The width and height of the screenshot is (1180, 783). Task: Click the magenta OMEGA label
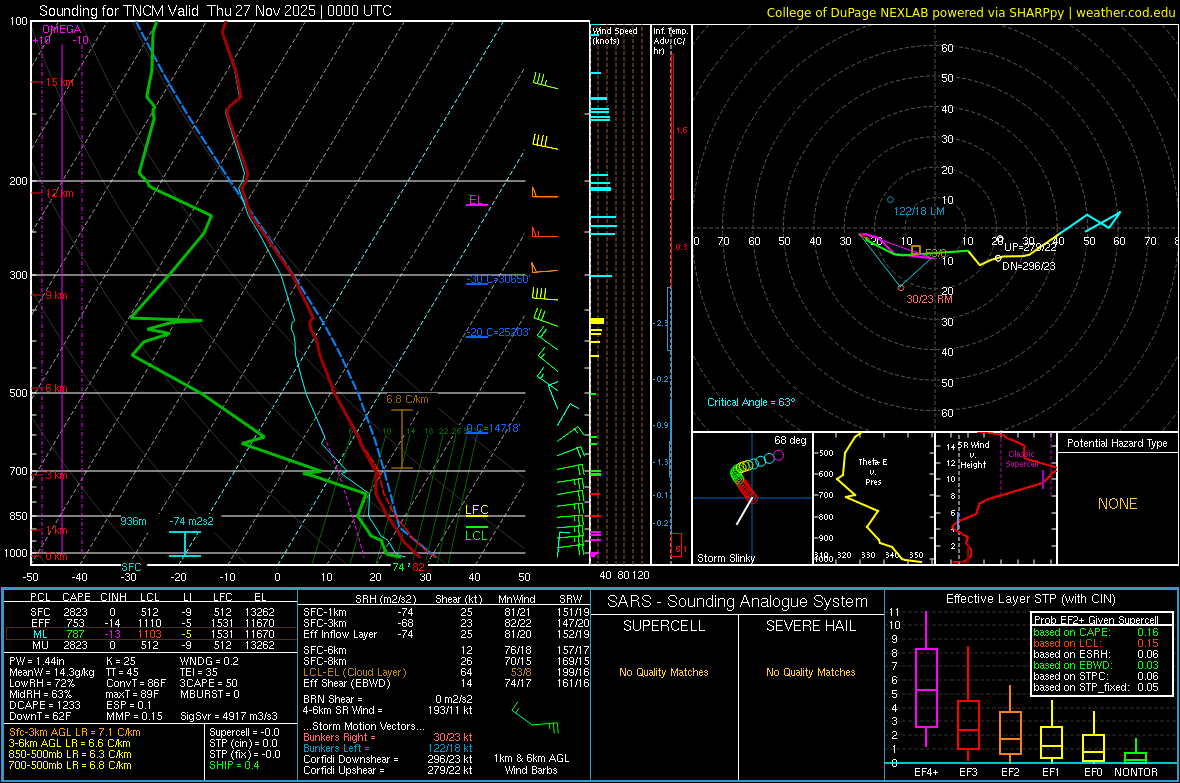(x=62, y=29)
